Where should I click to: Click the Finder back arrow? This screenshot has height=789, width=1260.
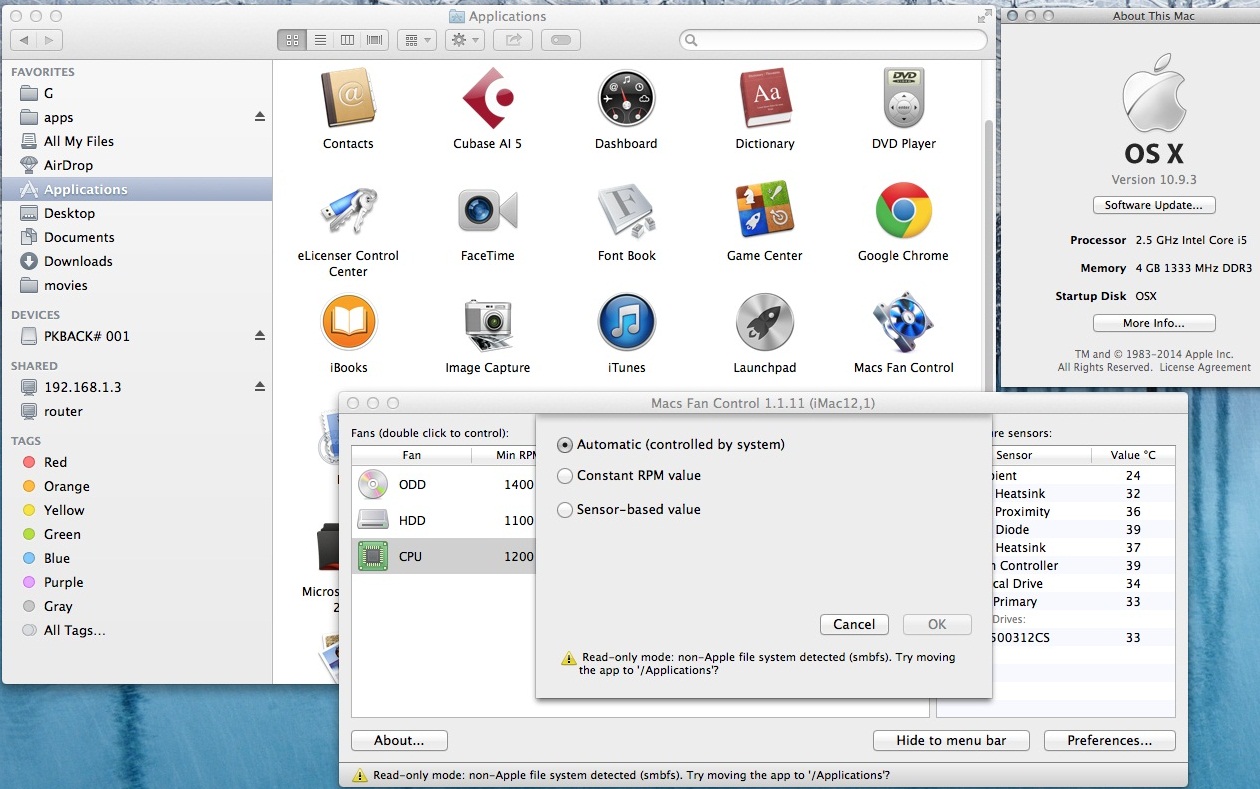click(x=24, y=40)
